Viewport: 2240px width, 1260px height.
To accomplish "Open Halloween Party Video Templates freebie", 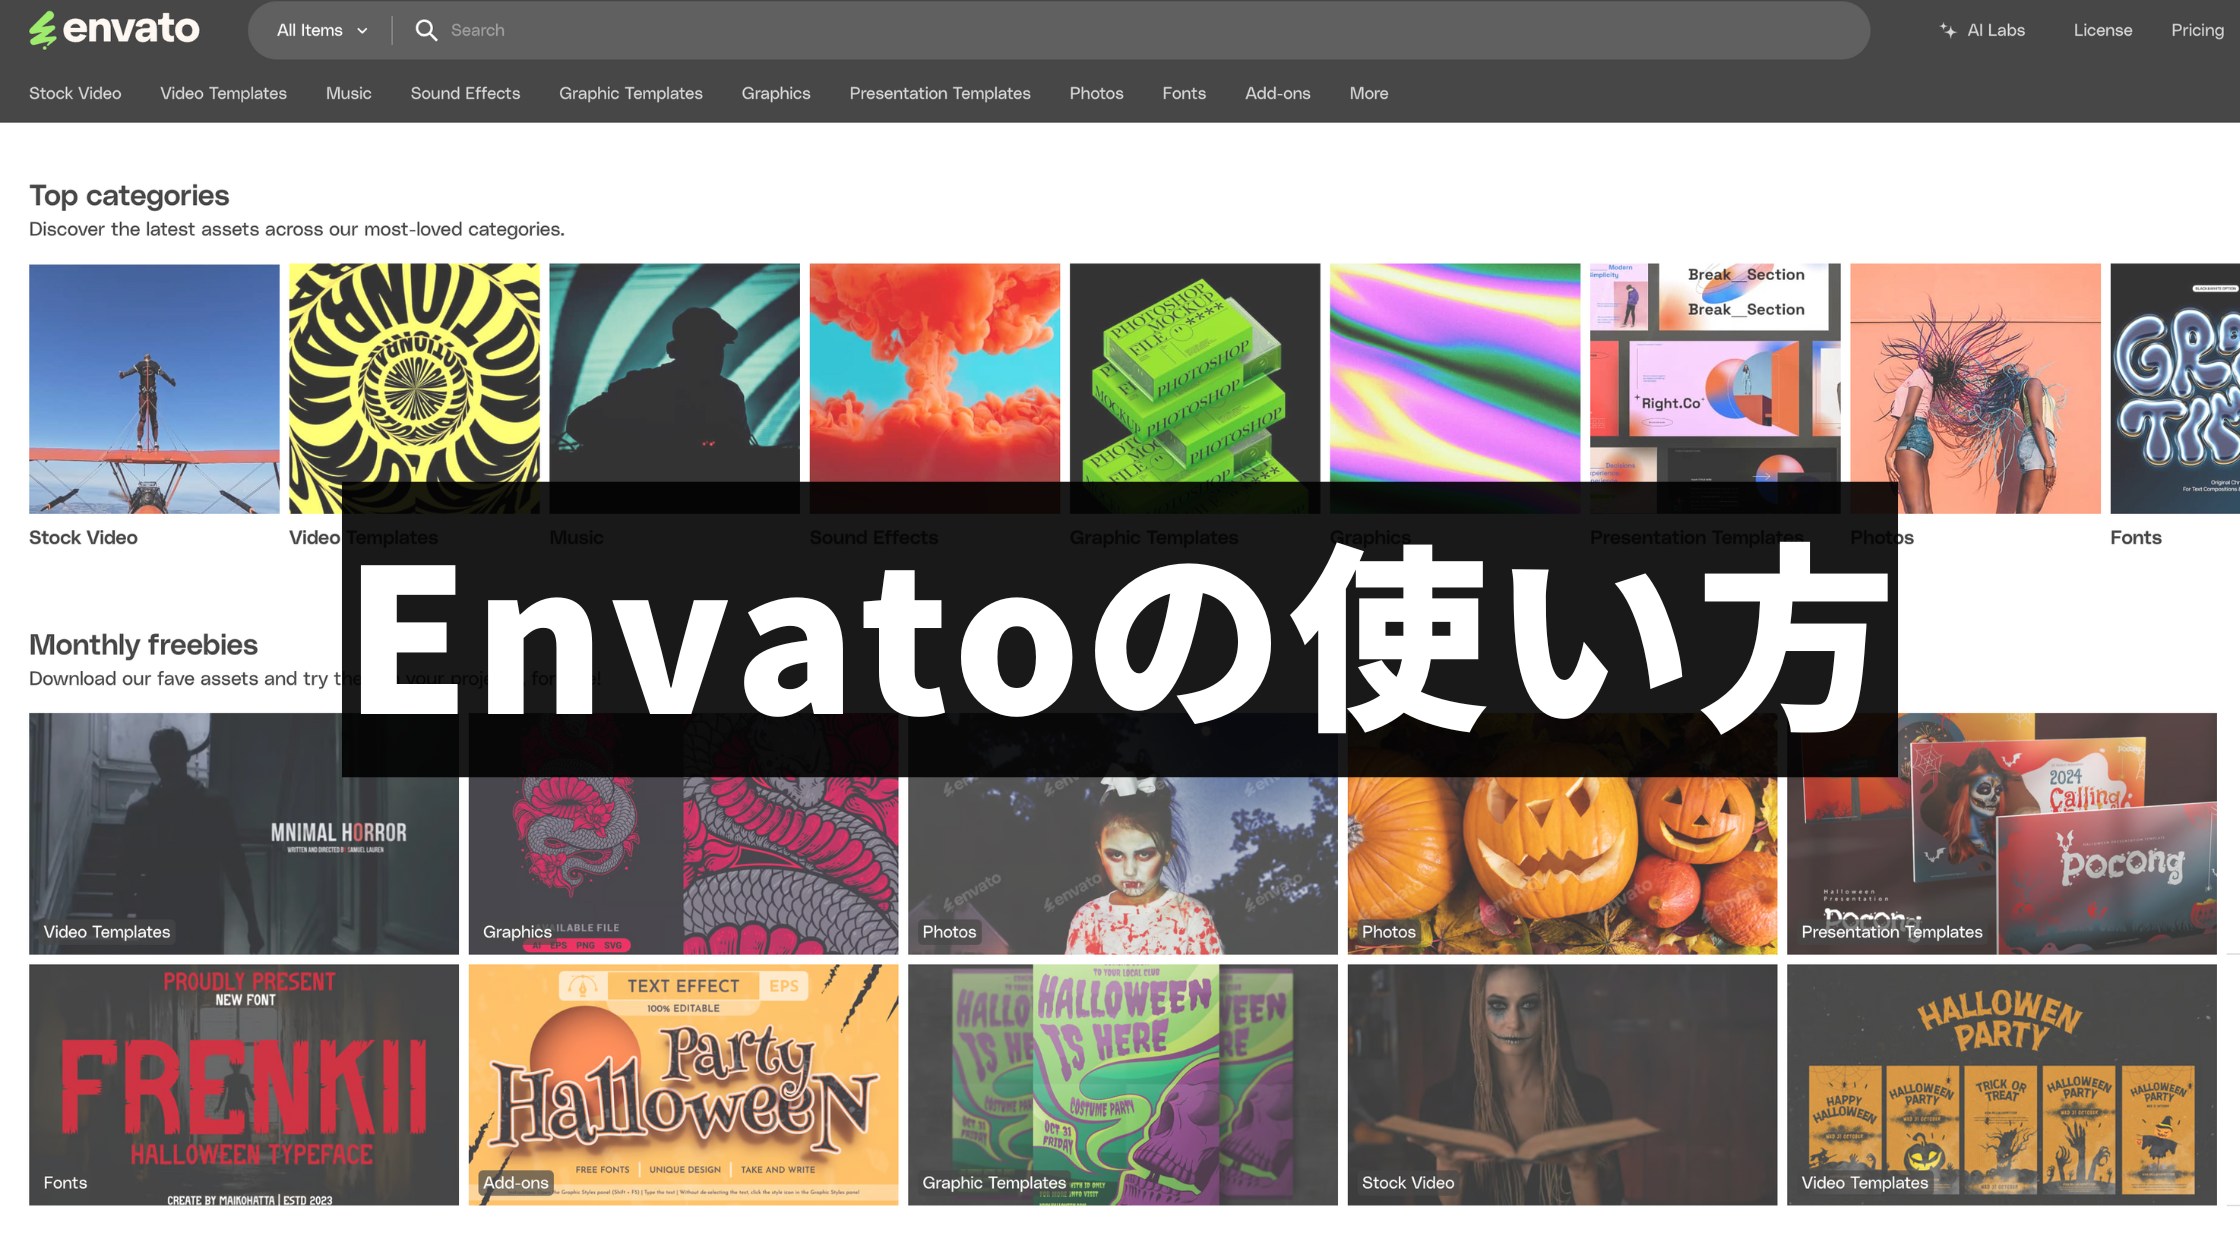I will [x=2001, y=1084].
